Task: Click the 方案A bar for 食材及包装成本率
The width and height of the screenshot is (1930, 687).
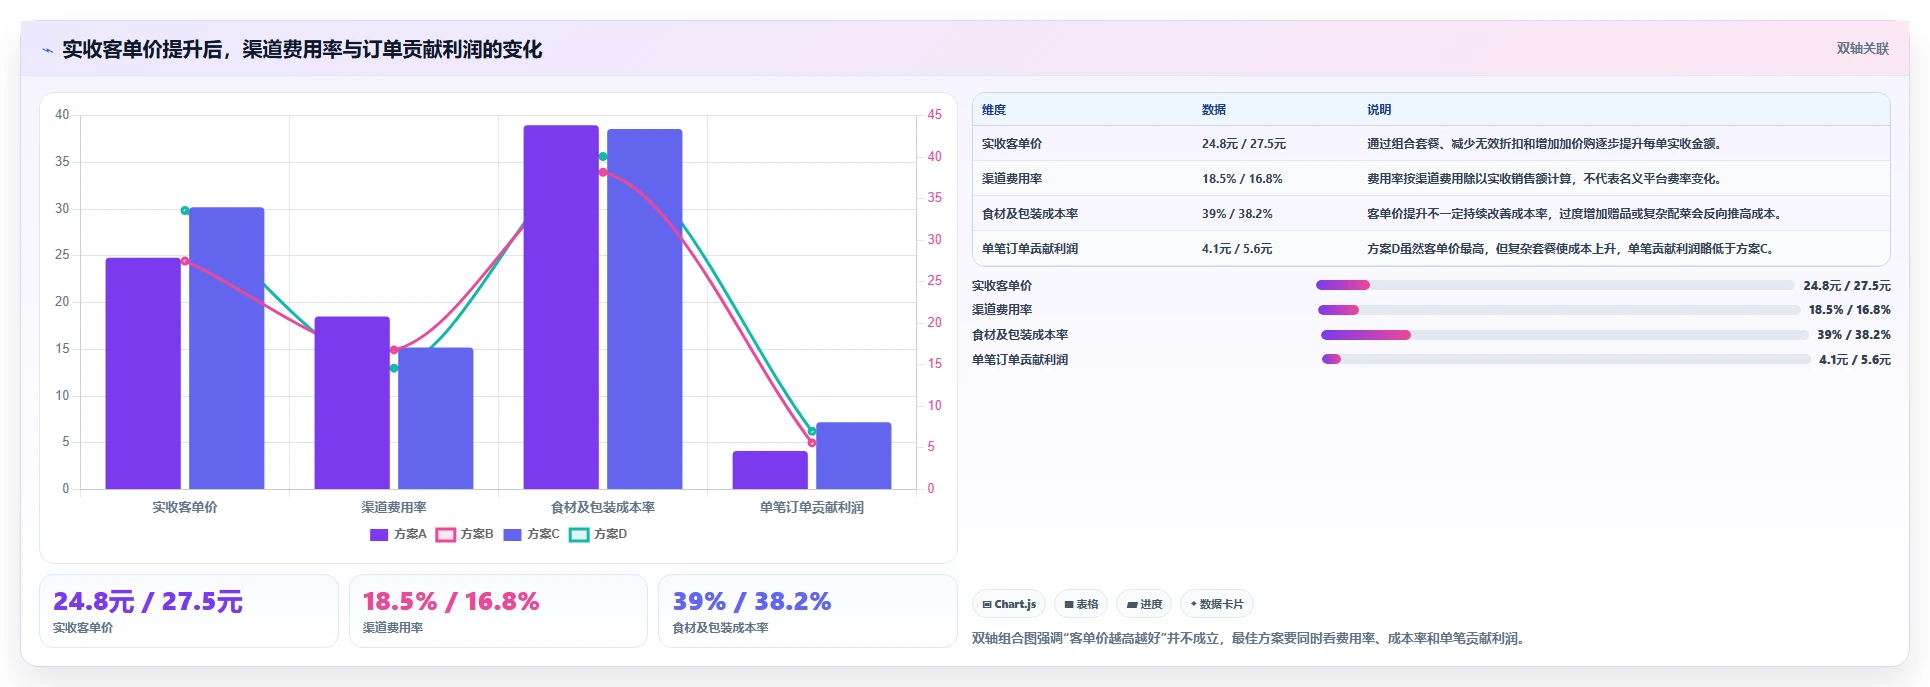Action: 561,307
